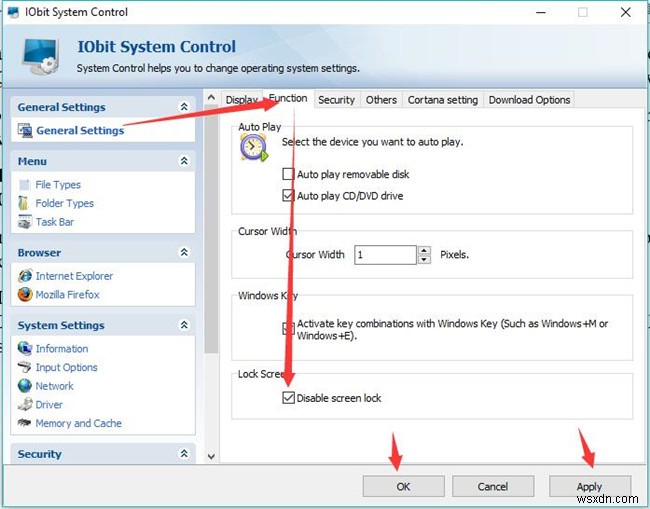
Task: Click sidebar scrollbar up arrow
Action: pos(211,97)
